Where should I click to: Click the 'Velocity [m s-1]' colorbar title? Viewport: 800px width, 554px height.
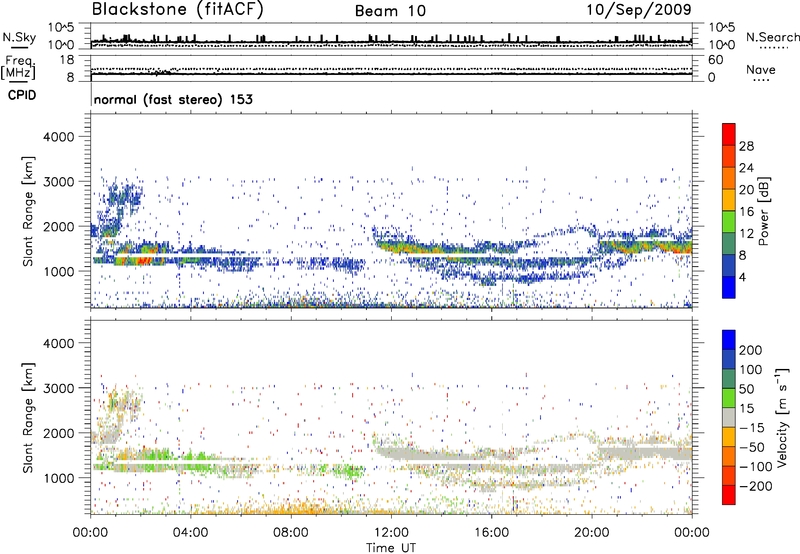[782, 417]
